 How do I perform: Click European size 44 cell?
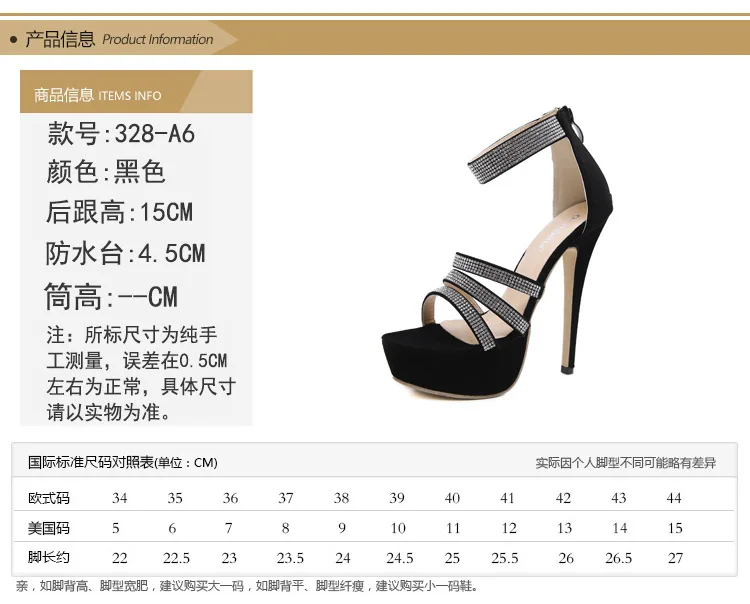tap(674, 498)
